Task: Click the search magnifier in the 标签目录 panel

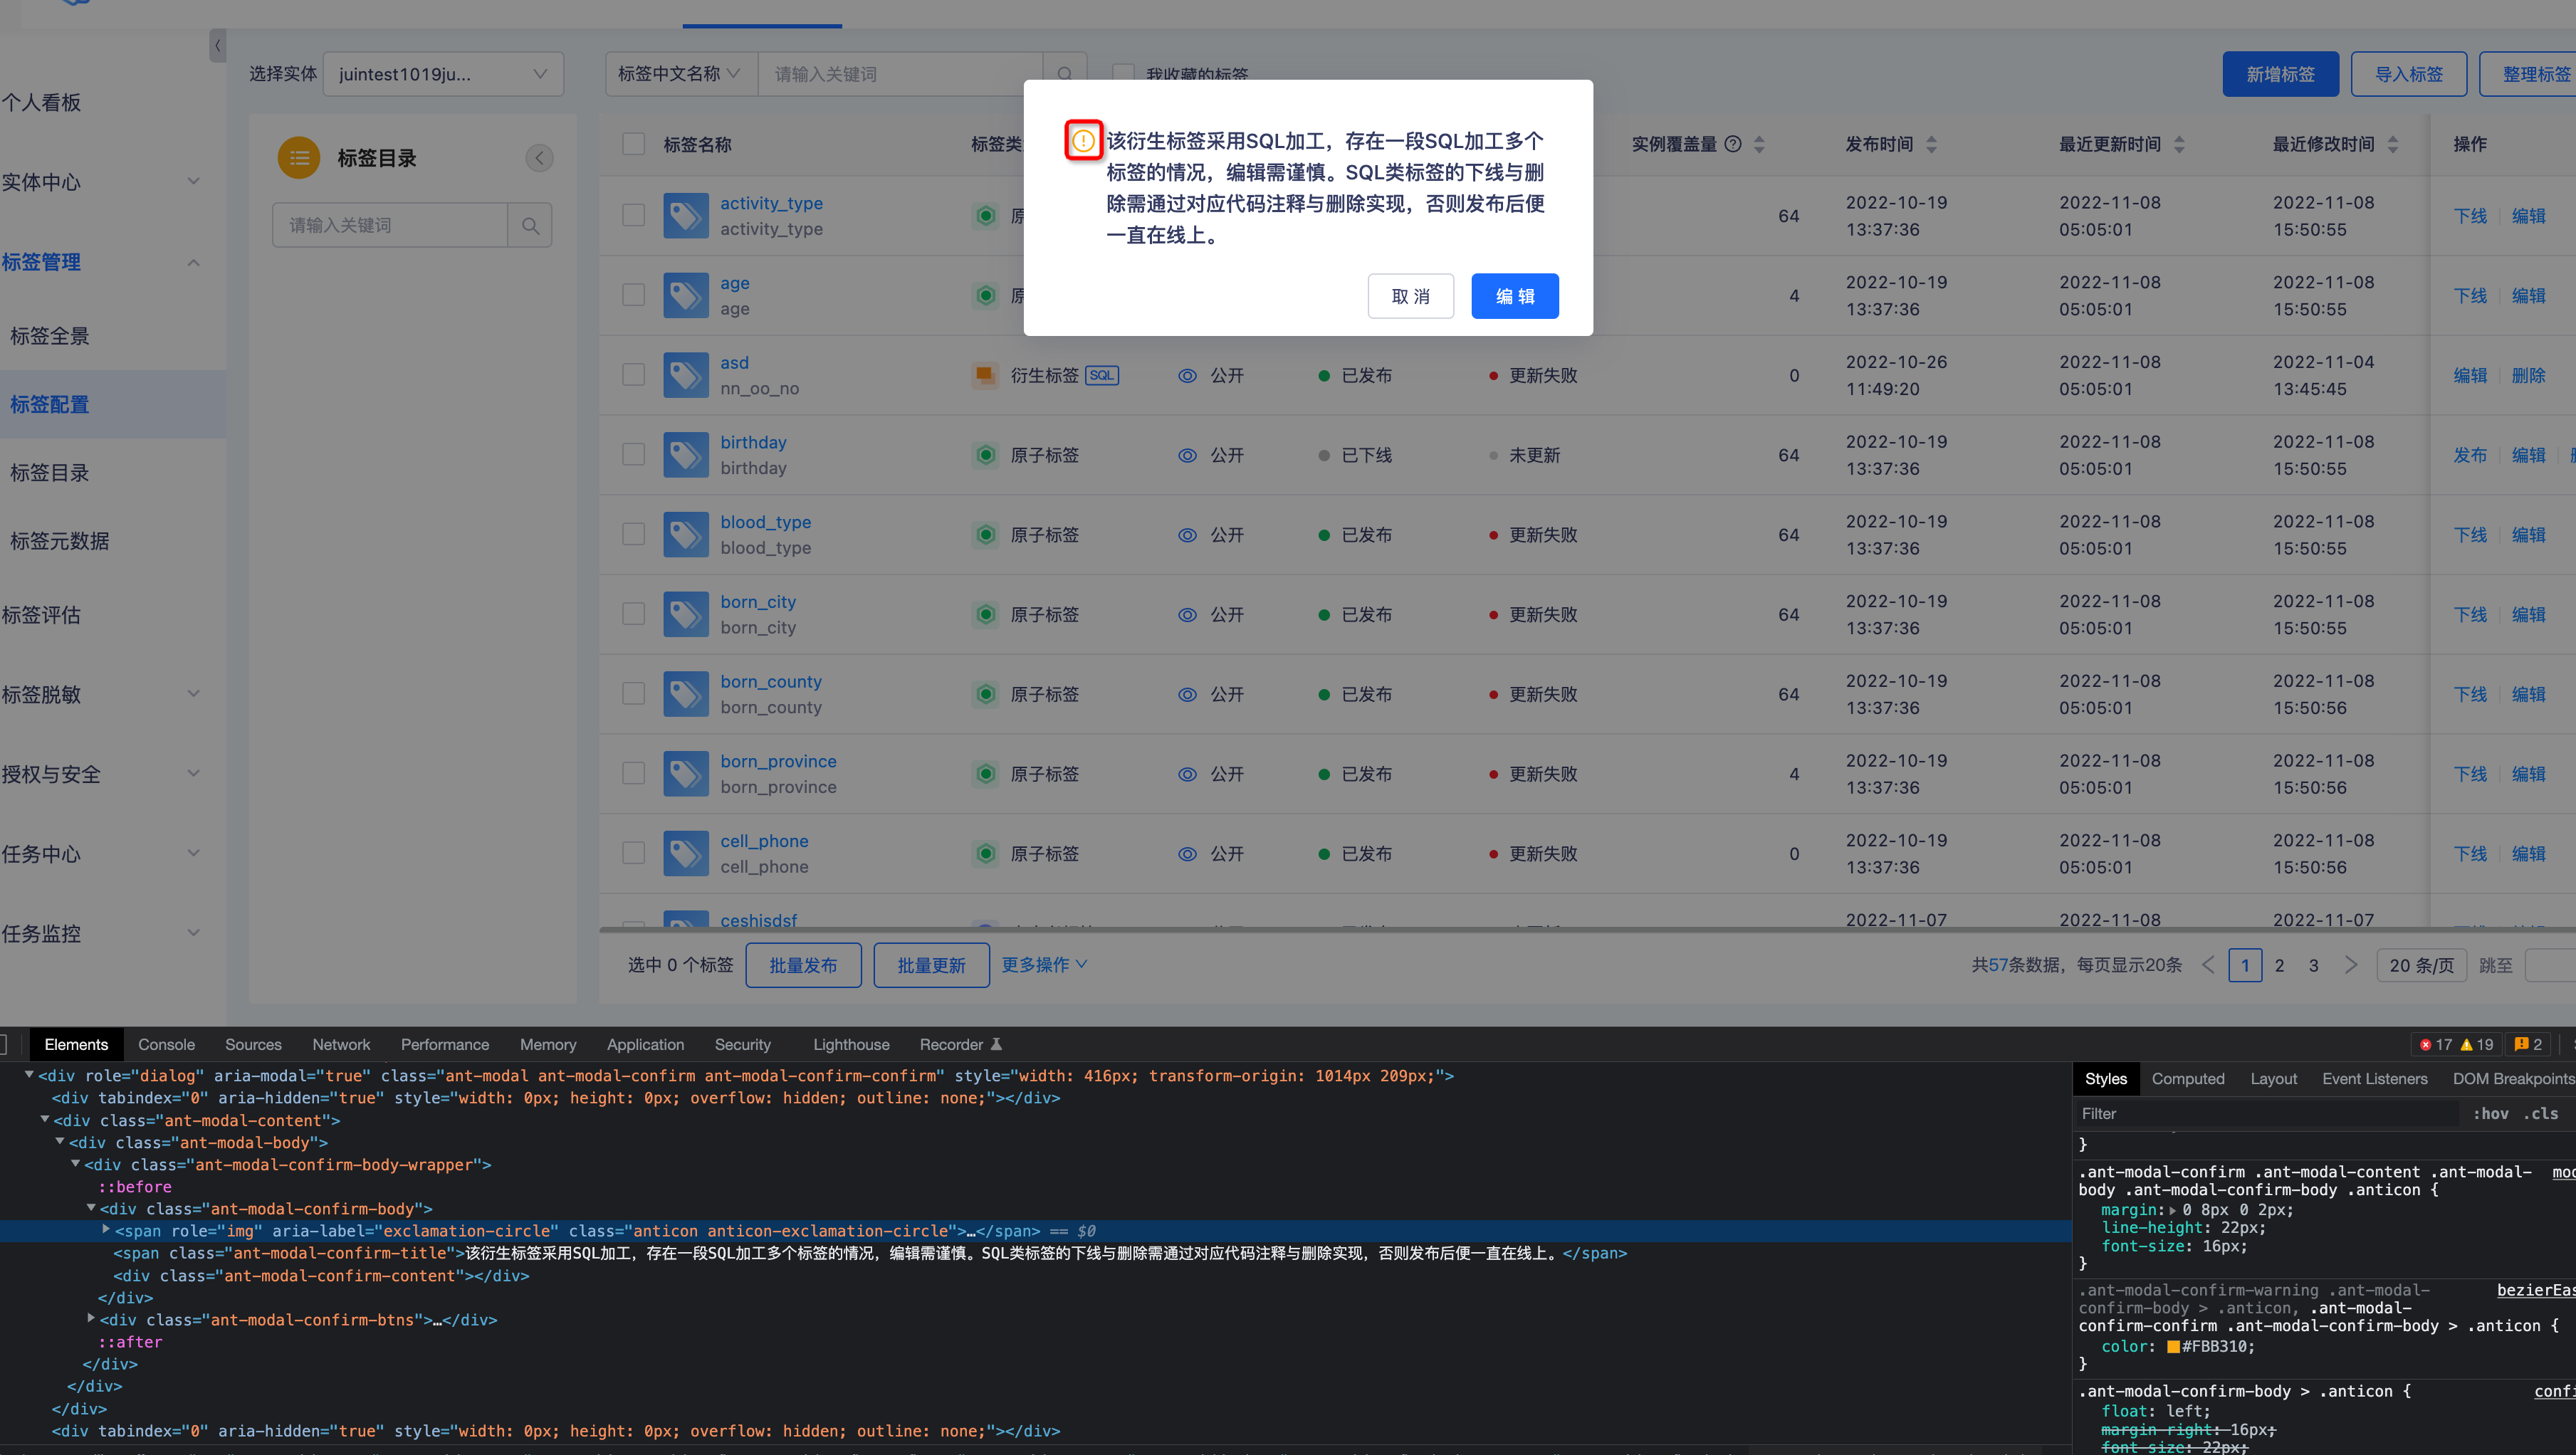Action: tap(530, 225)
